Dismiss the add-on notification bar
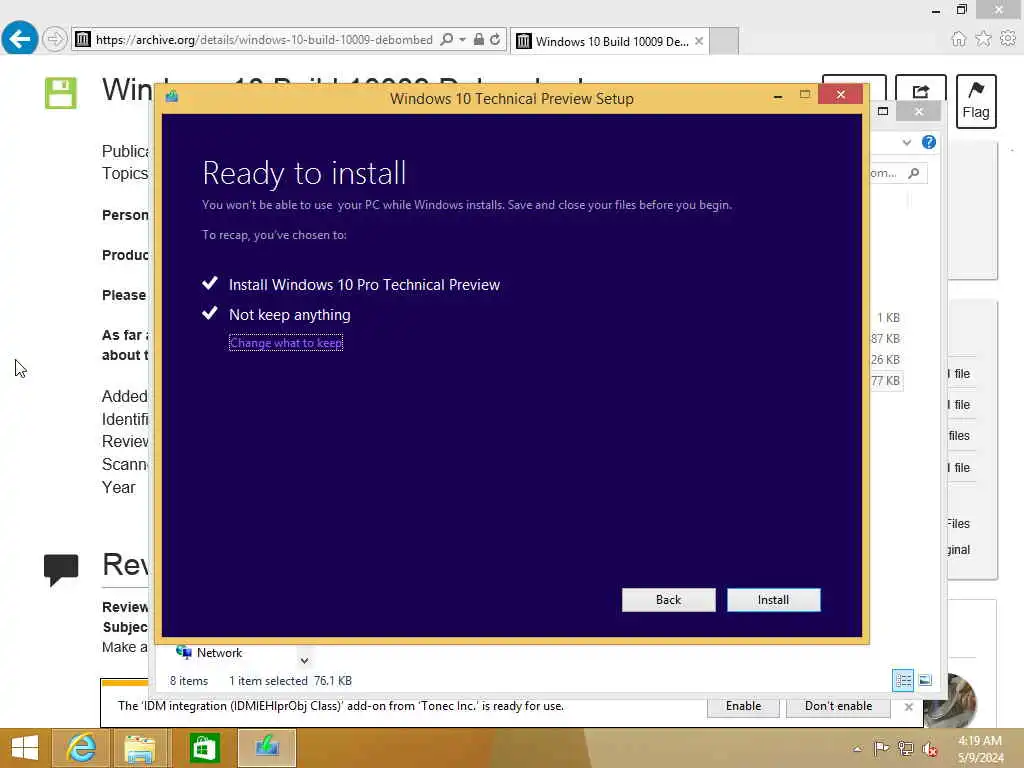The image size is (1024, 768). [x=908, y=707]
